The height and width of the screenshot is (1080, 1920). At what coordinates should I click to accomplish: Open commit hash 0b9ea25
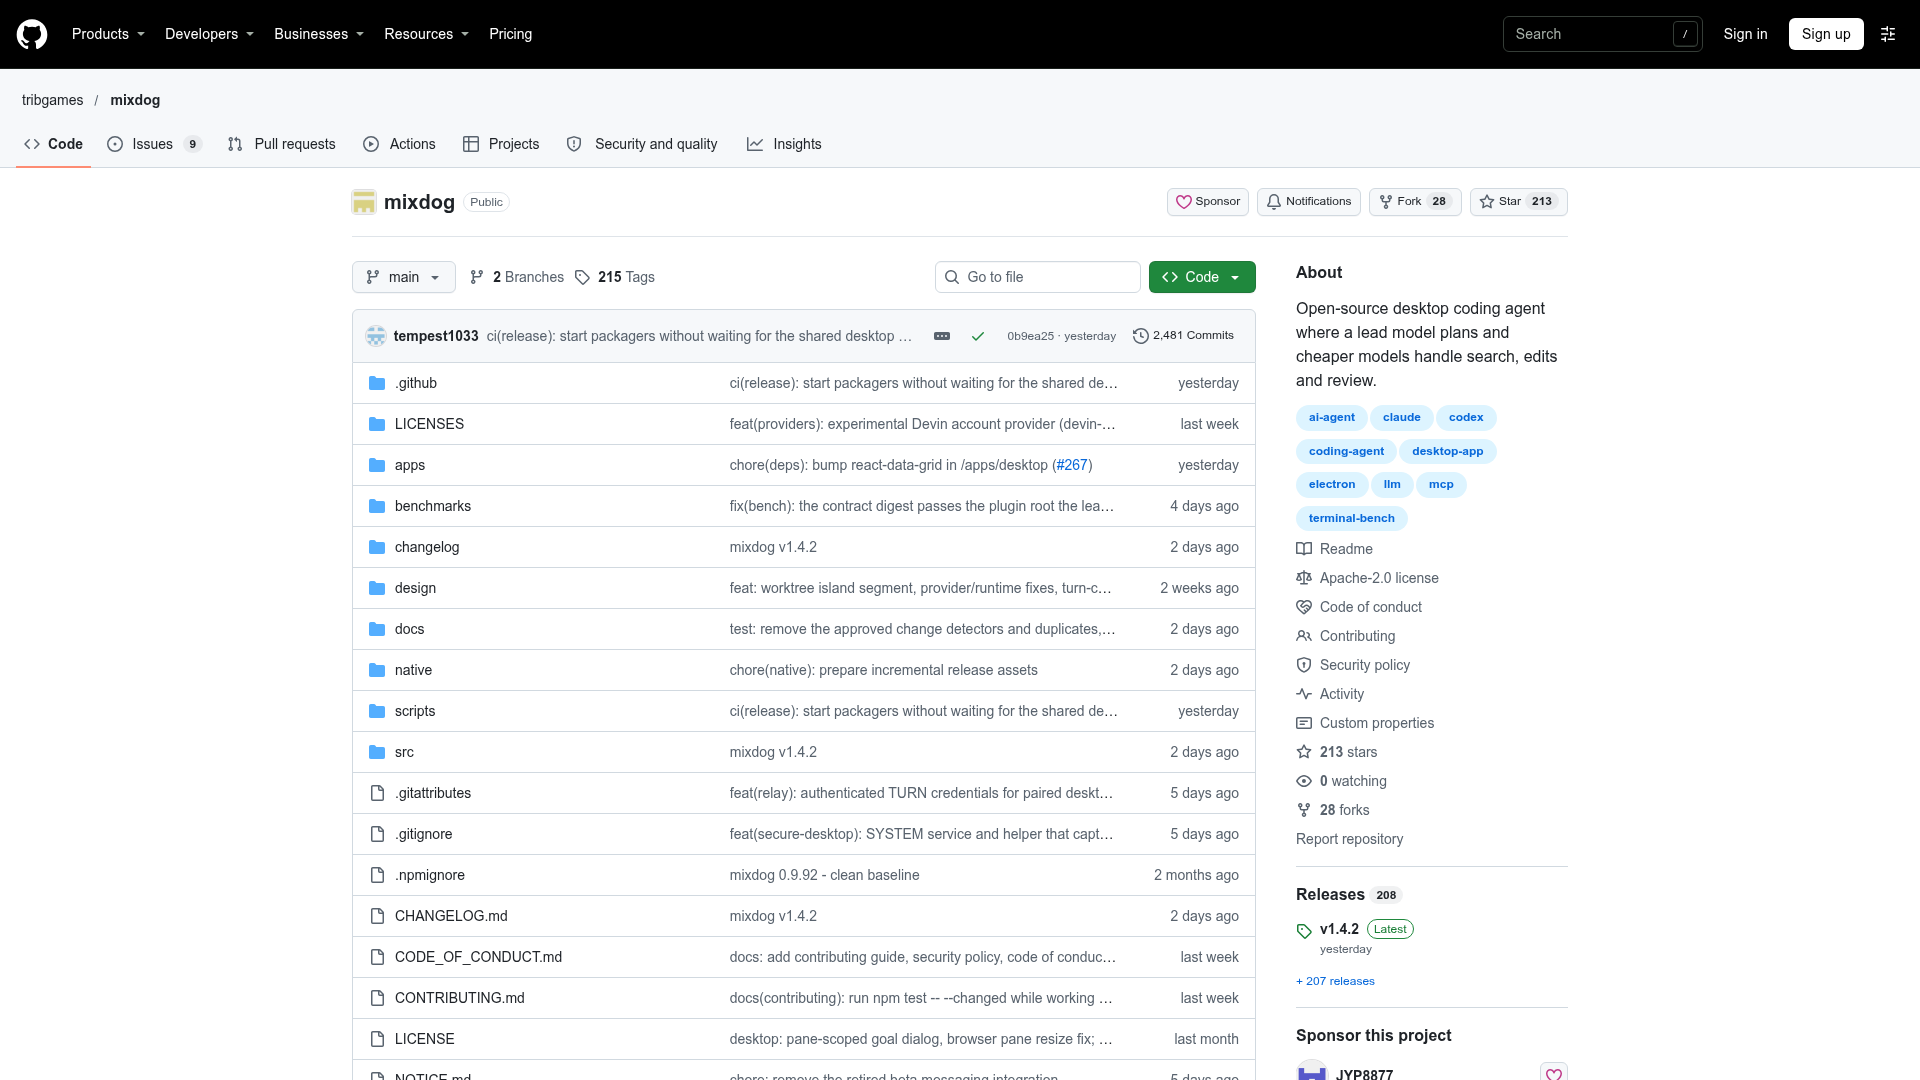[x=1030, y=336]
